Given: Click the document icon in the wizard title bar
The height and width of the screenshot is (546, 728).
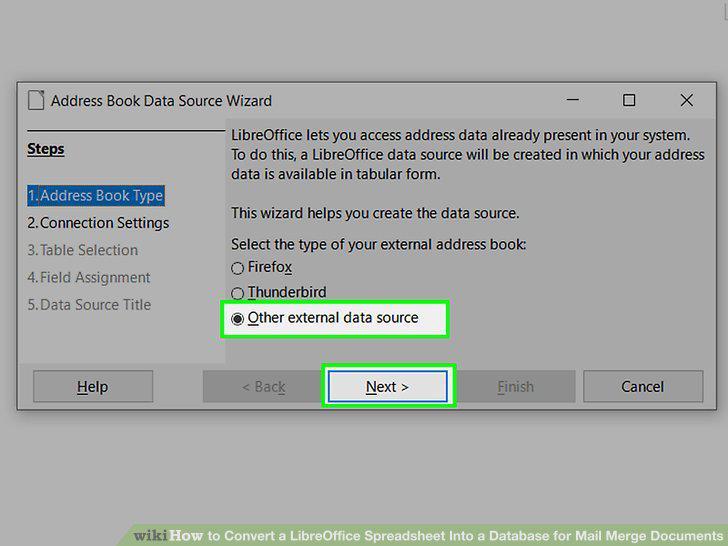Looking at the screenshot, I should pyautogui.click(x=36, y=100).
